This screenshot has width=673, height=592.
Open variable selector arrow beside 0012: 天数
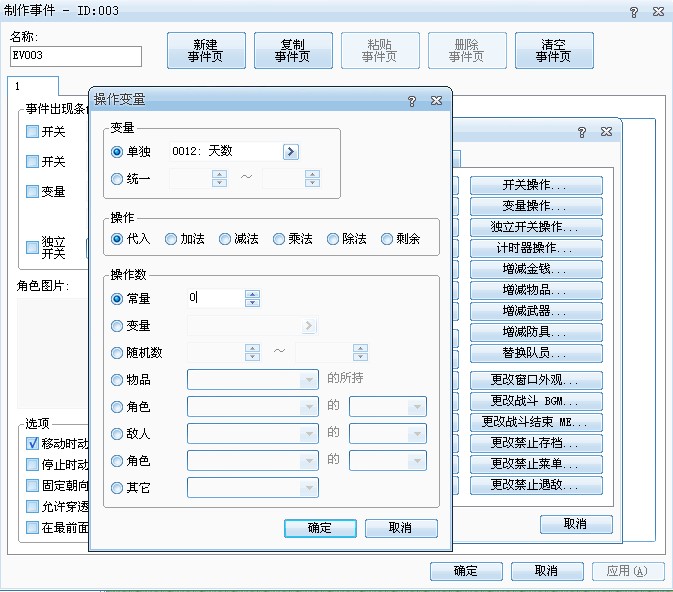291,152
